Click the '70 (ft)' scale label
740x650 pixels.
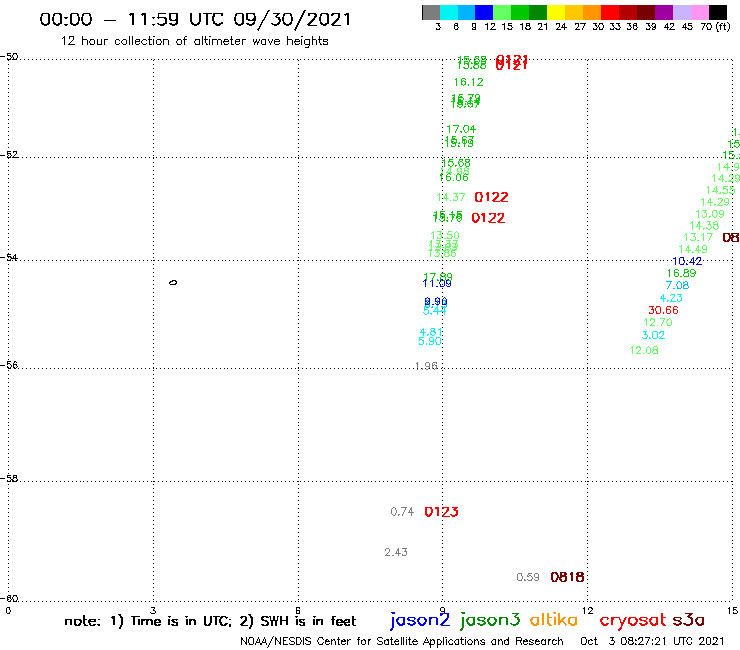click(715, 27)
